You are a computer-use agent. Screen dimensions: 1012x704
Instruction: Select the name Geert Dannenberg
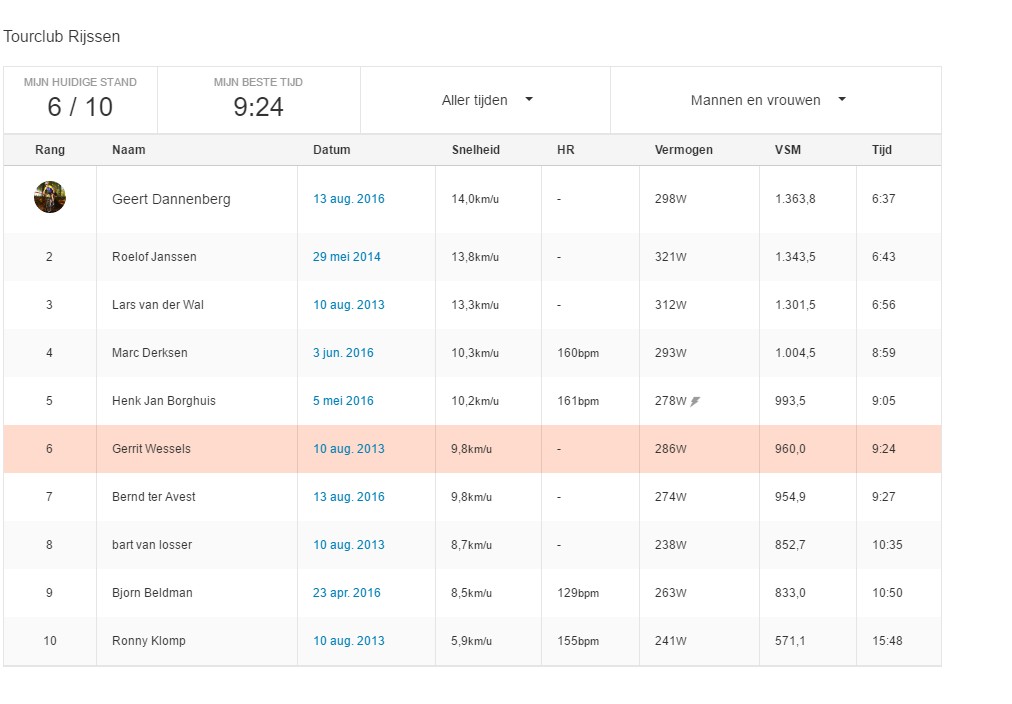171,199
